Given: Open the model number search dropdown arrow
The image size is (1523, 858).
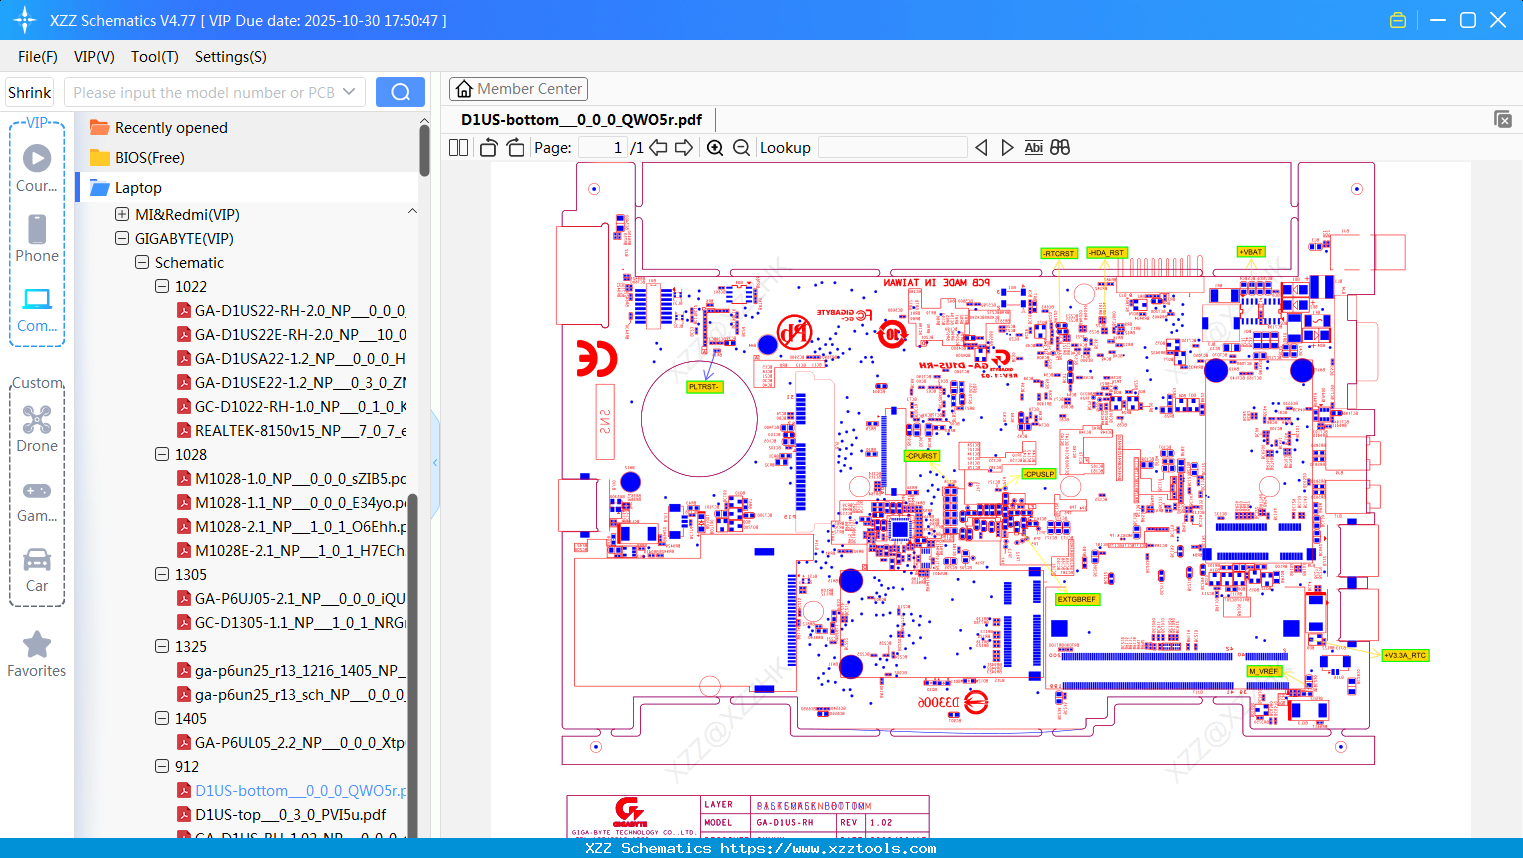Looking at the screenshot, I should click(349, 92).
